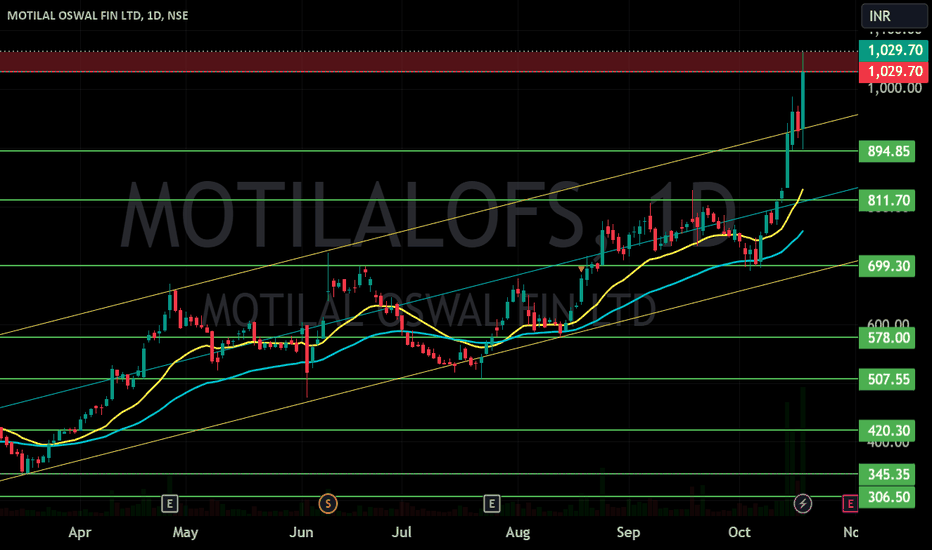
Task: Click the 1,000.00 price scale value
Action: 895,89
